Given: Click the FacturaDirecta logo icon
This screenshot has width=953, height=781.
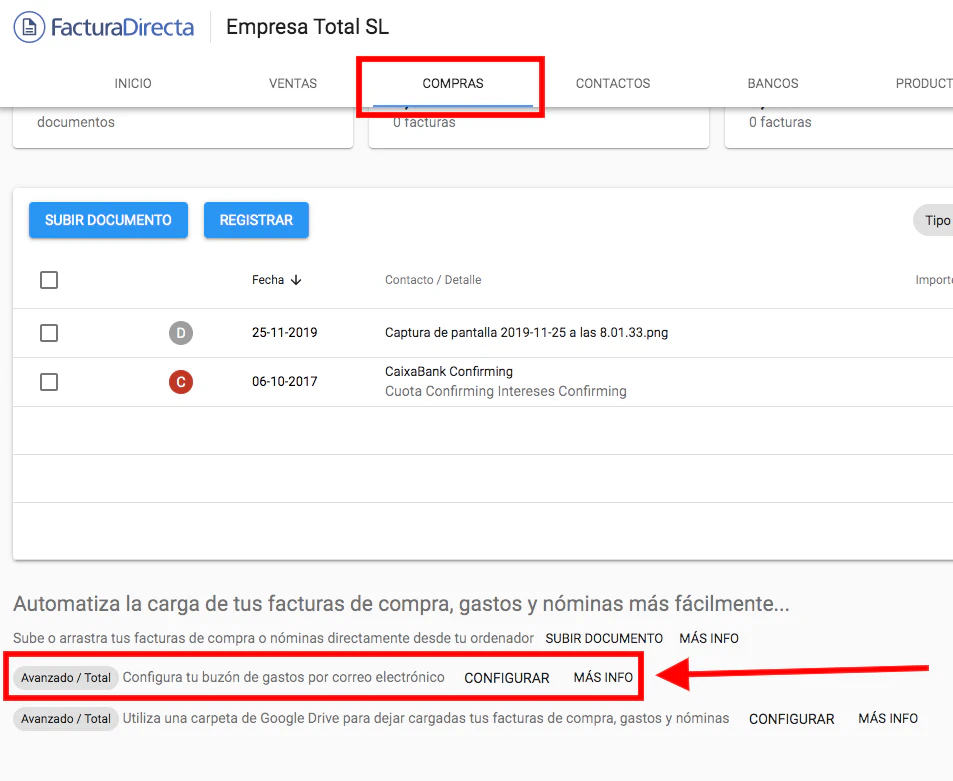Looking at the screenshot, I should (x=28, y=27).
